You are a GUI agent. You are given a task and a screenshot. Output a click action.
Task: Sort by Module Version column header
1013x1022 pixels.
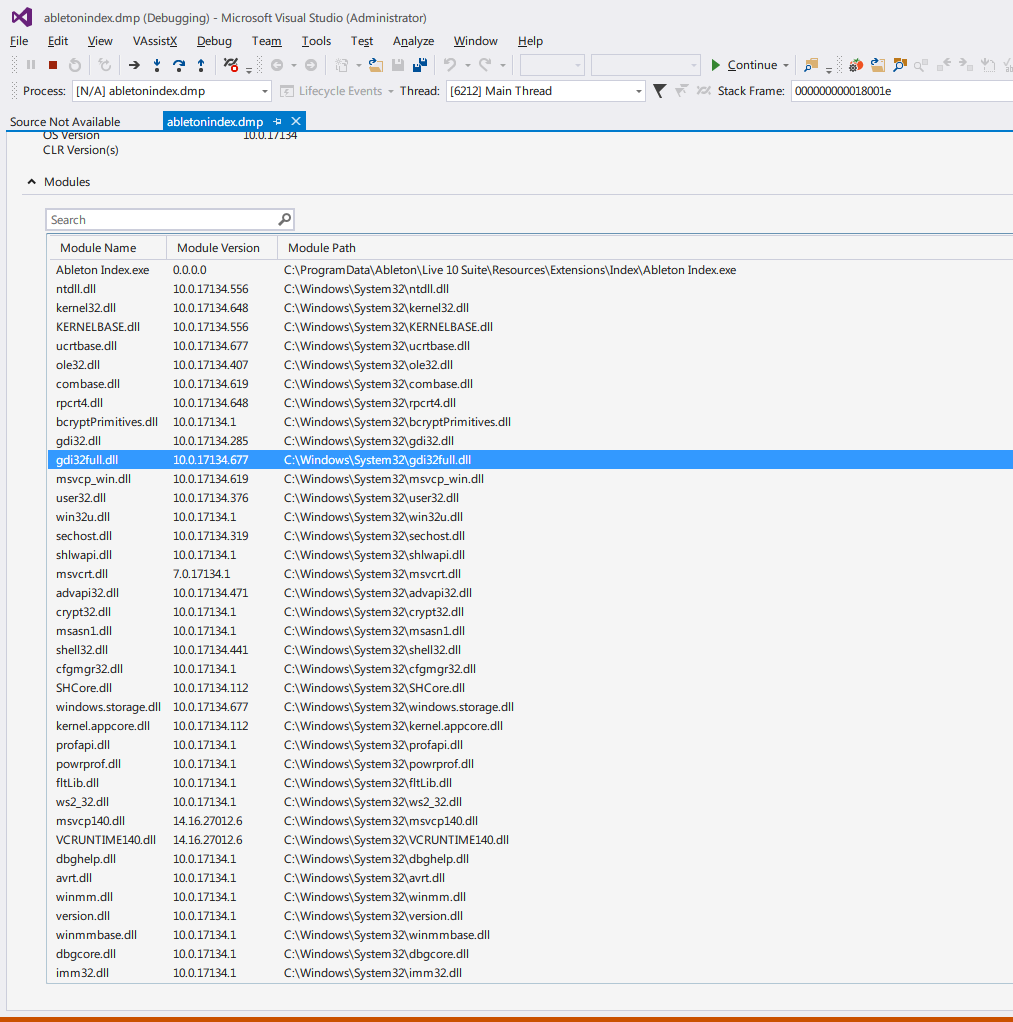pyautogui.click(x=218, y=248)
